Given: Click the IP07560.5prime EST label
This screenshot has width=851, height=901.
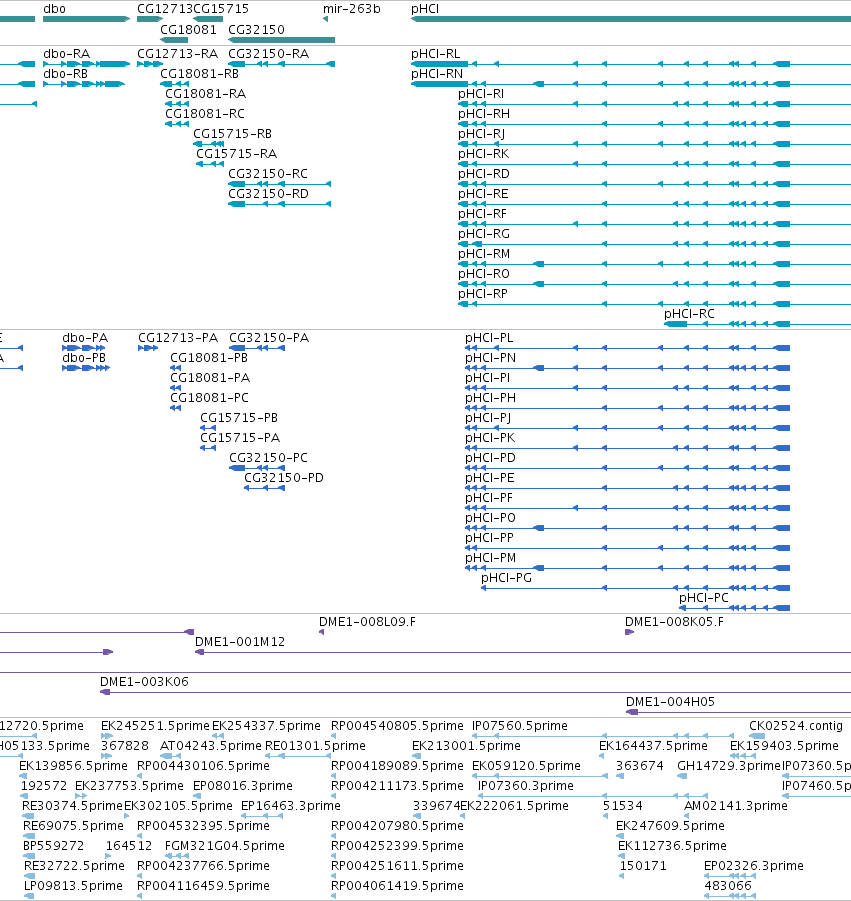Looking at the screenshot, I should click(x=519, y=726).
